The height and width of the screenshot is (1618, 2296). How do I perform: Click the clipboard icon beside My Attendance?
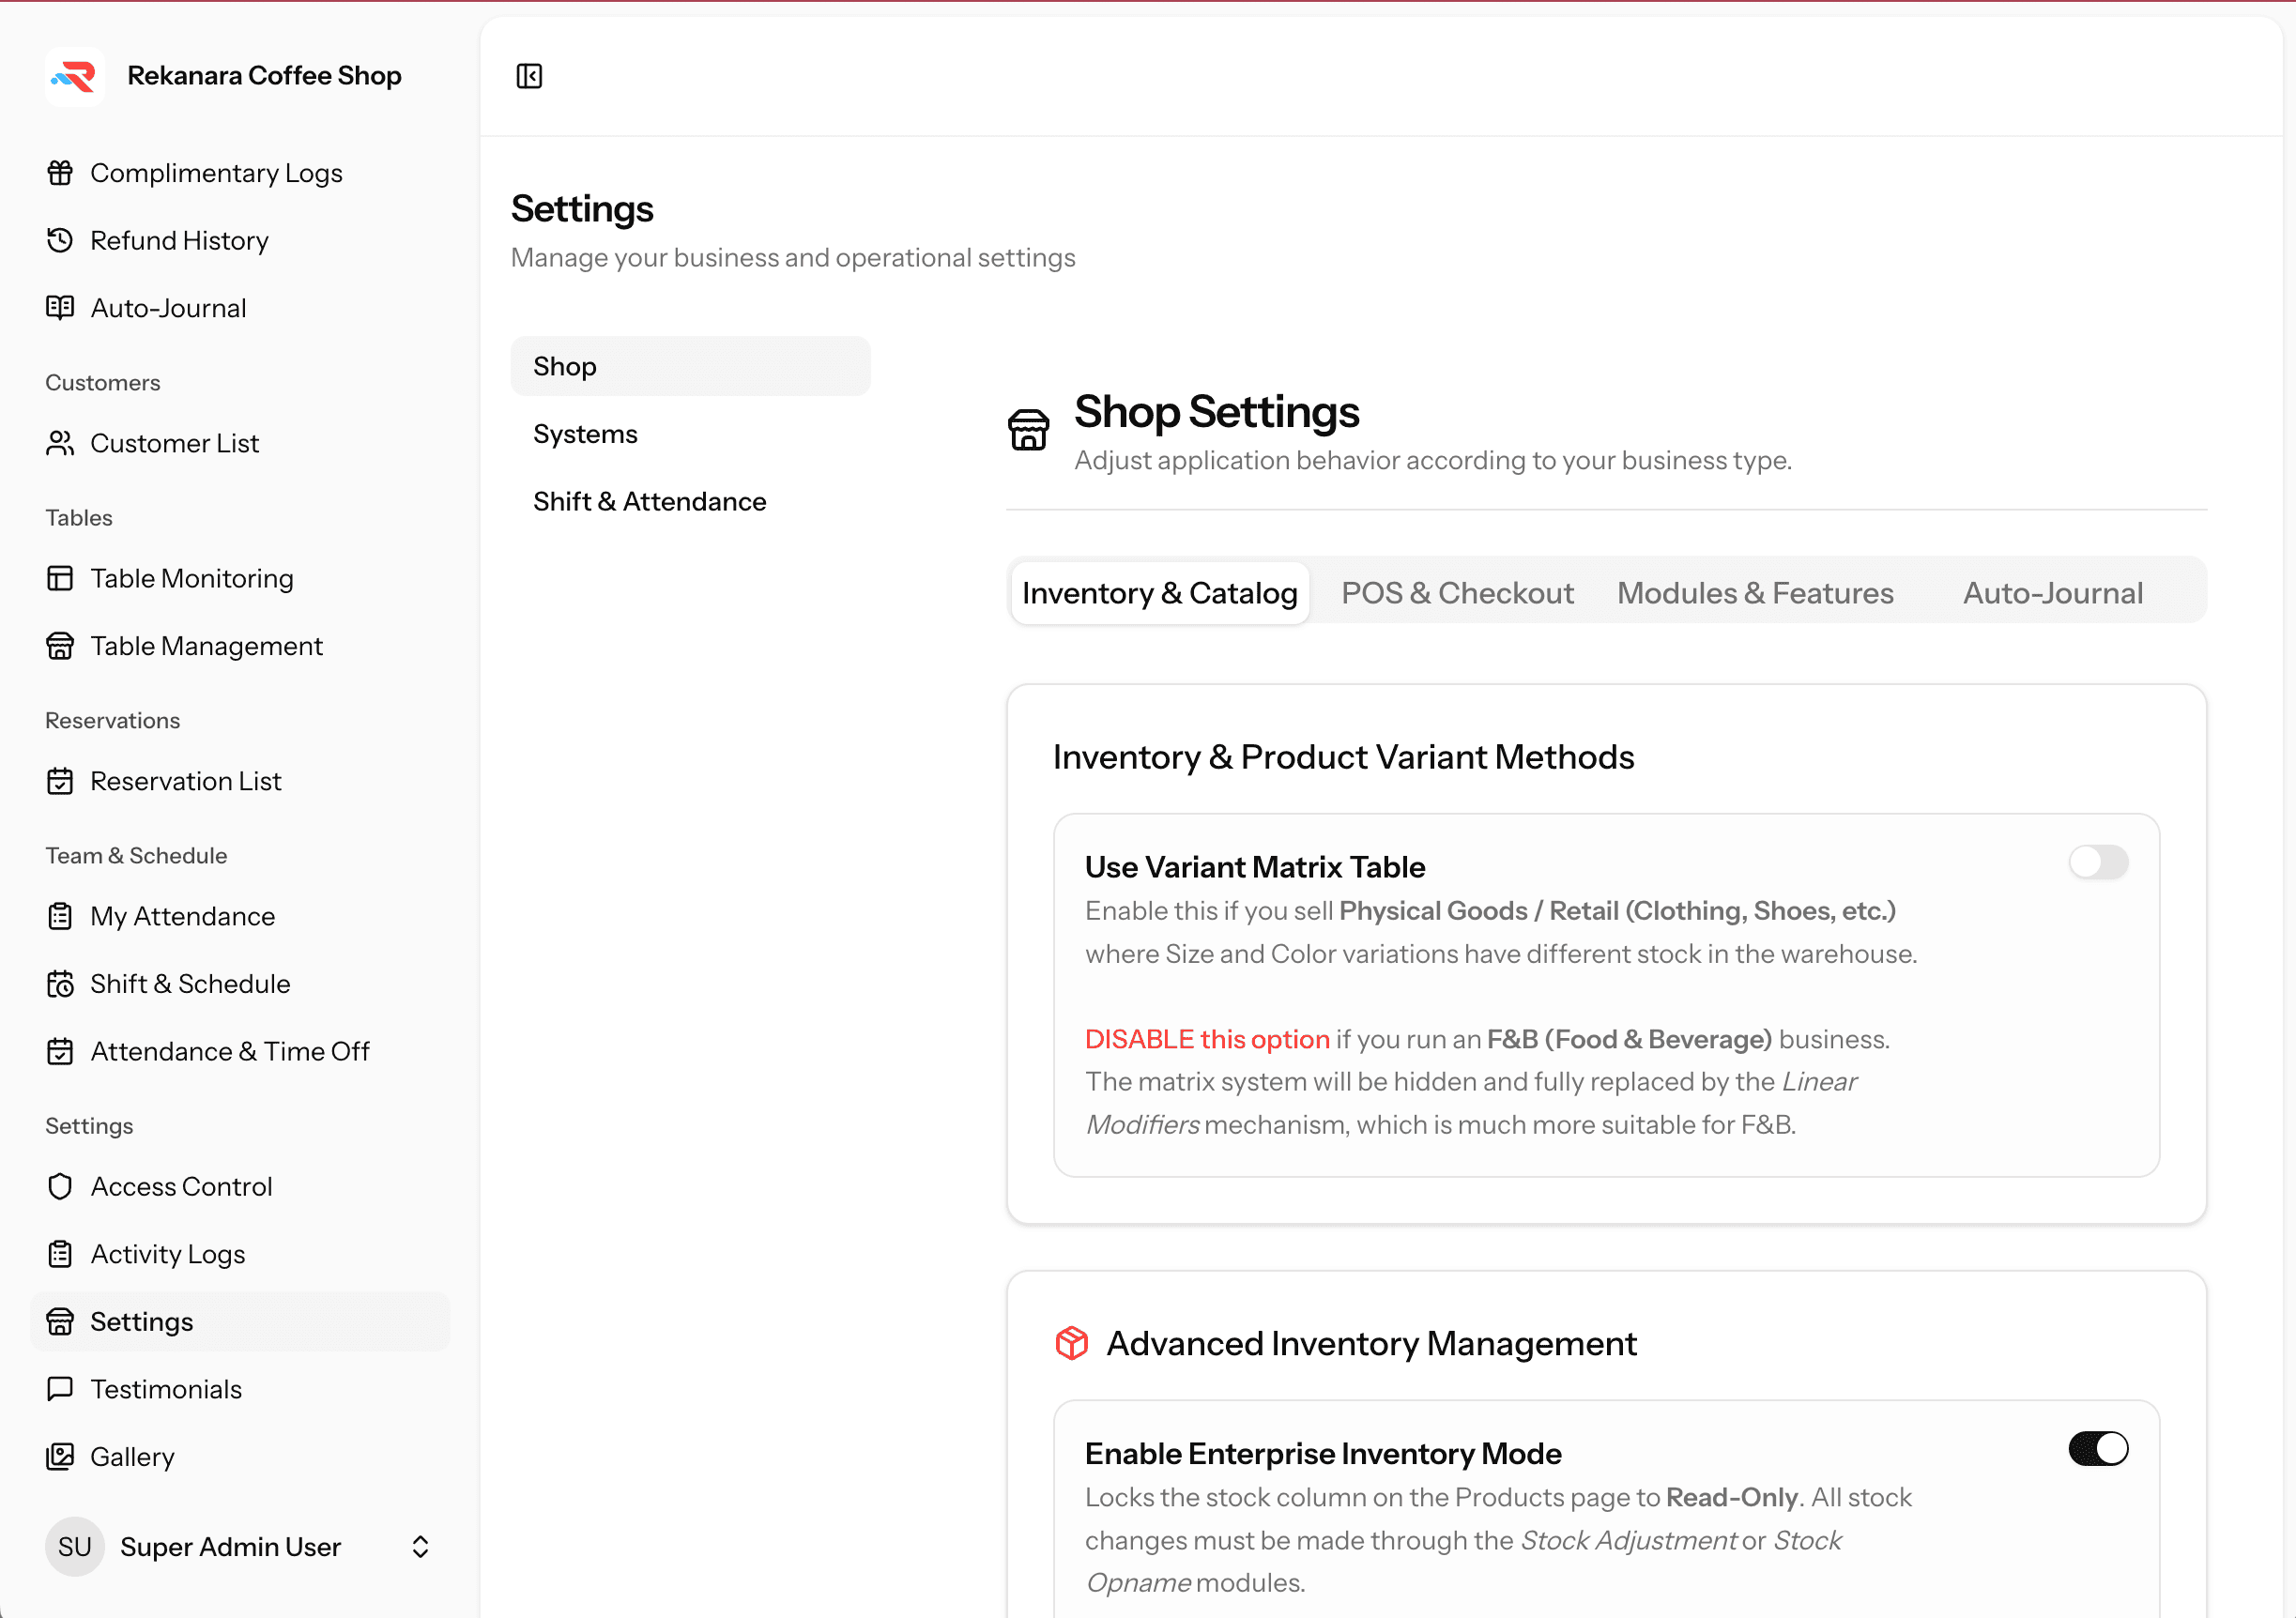point(60,916)
